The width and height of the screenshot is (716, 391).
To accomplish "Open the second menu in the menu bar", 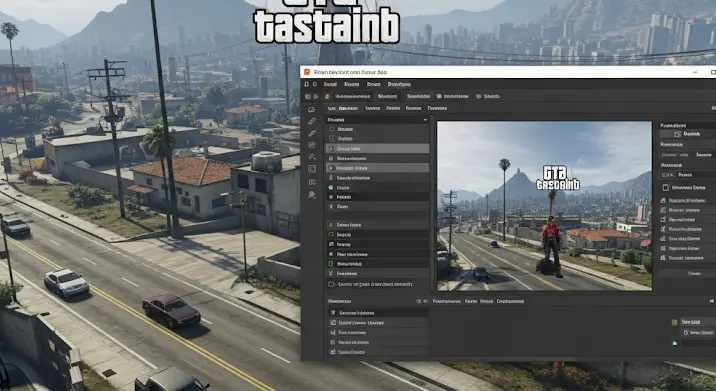I will click(352, 84).
